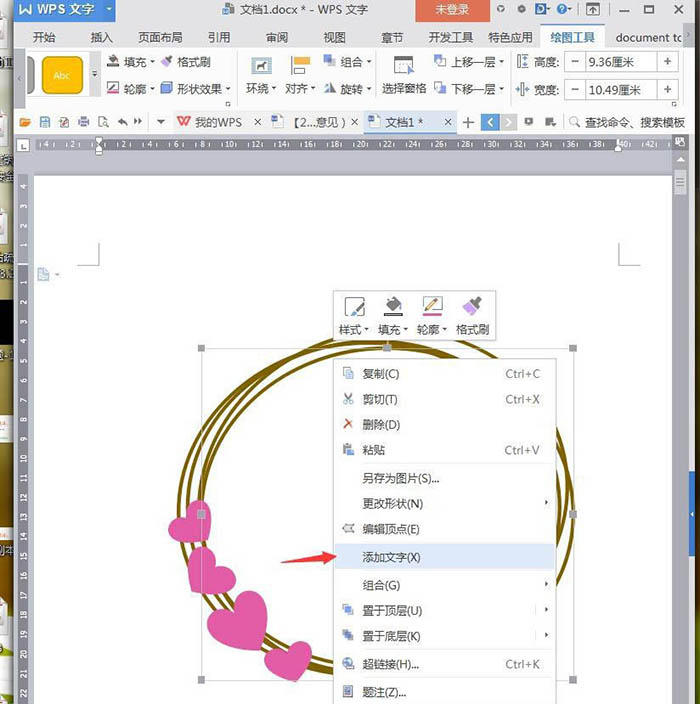This screenshot has height=704, width=700.
Task: Increase height with the plus button
Action: click(667, 62)
